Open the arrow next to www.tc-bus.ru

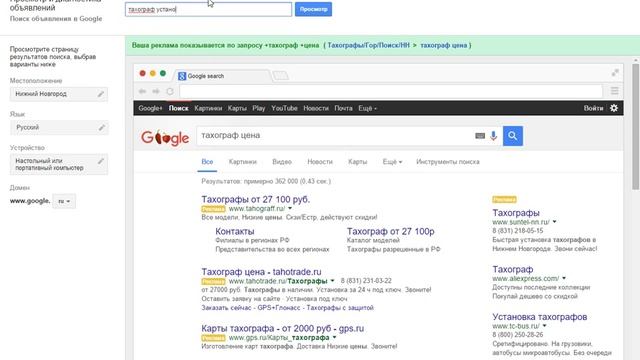[544, 326]
